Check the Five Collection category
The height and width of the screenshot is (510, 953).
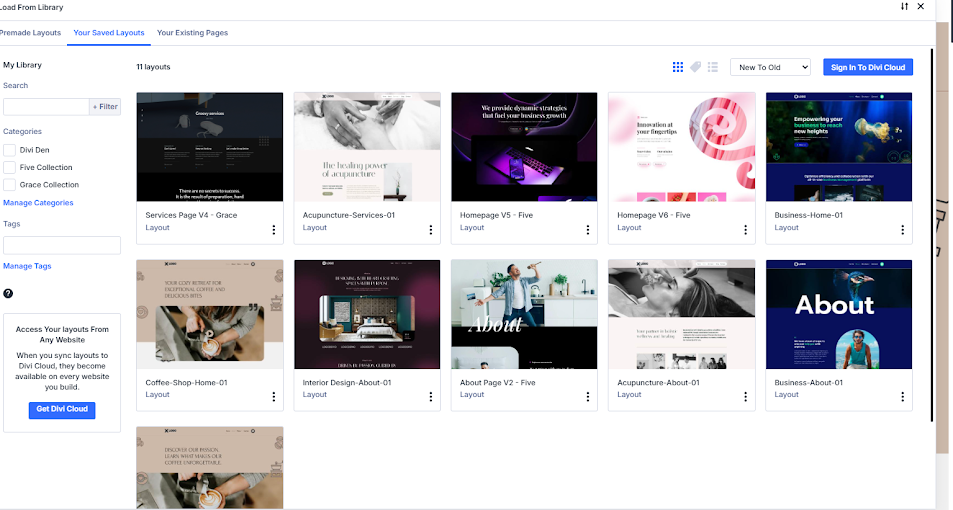[9, 167]
